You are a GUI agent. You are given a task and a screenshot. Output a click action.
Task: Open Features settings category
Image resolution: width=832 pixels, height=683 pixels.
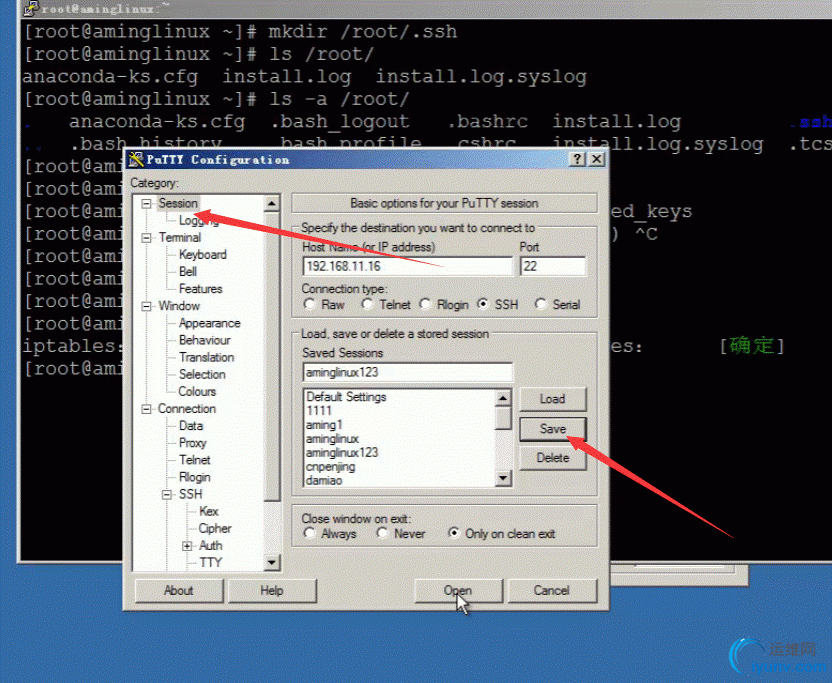click(201, 289)
